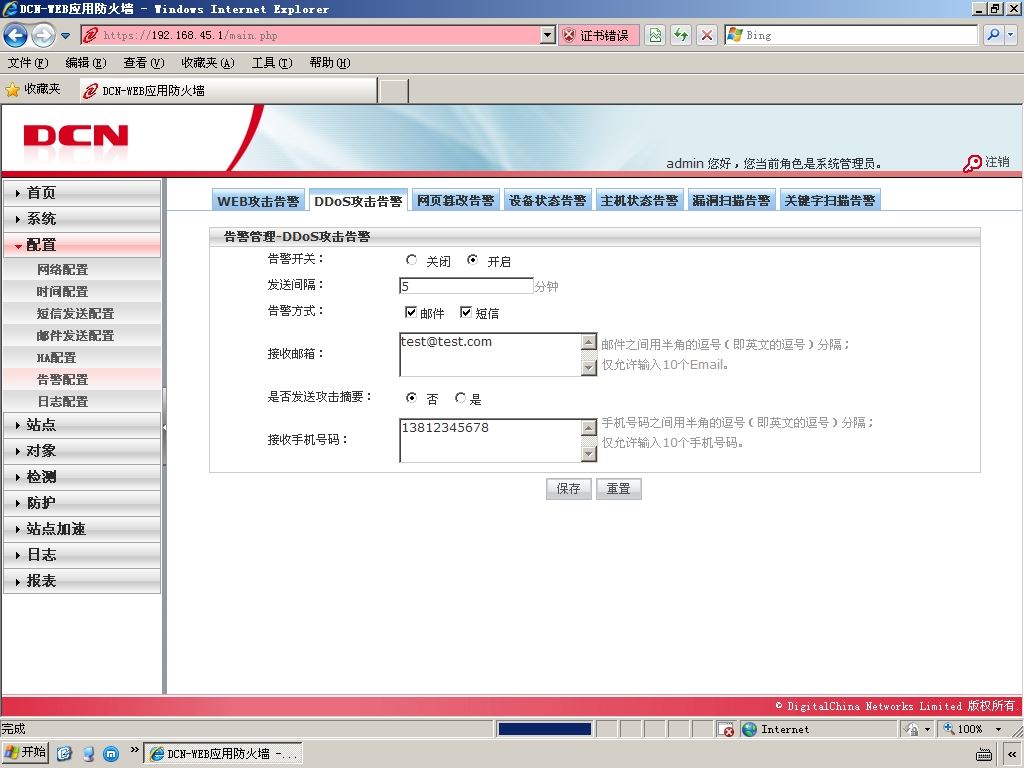
Task: Open the address bar URL dropdown
Action: [548, 35]
